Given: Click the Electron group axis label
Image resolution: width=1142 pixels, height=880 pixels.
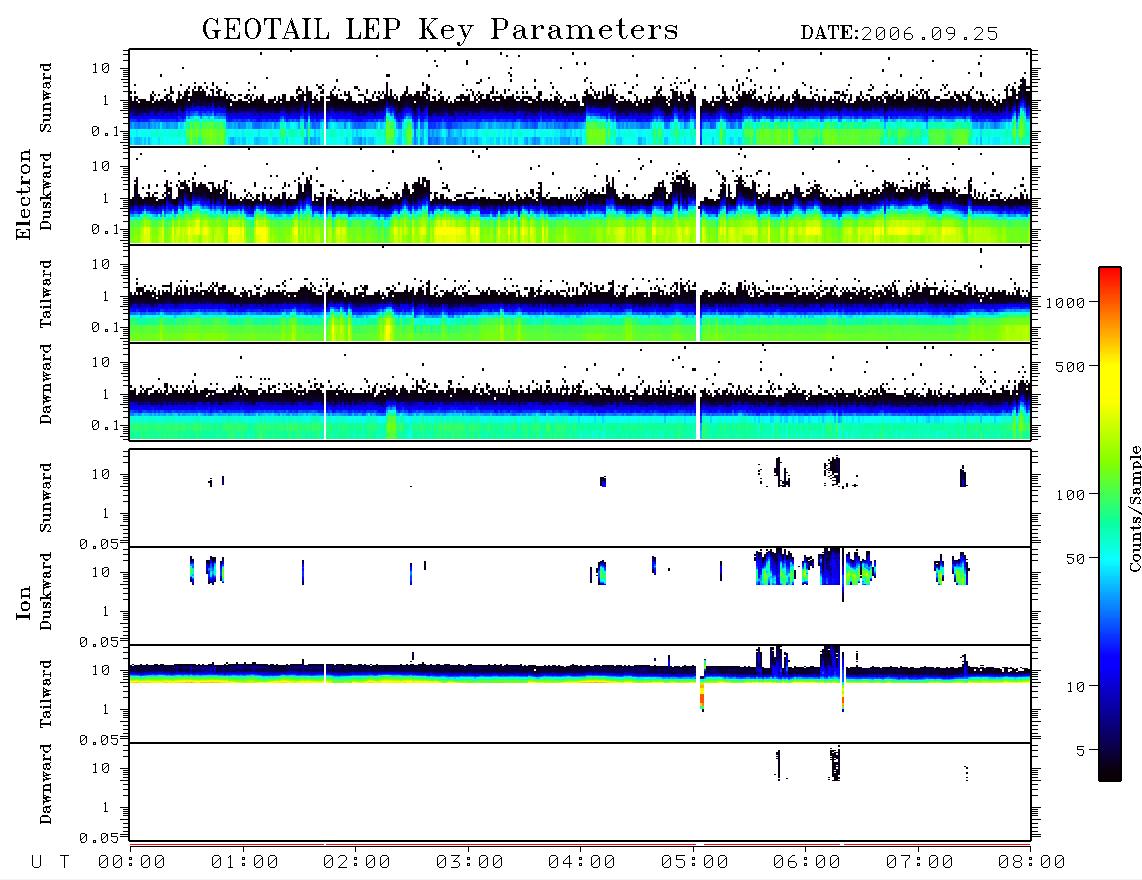Looking at the screenshot, I should point(24,194).
